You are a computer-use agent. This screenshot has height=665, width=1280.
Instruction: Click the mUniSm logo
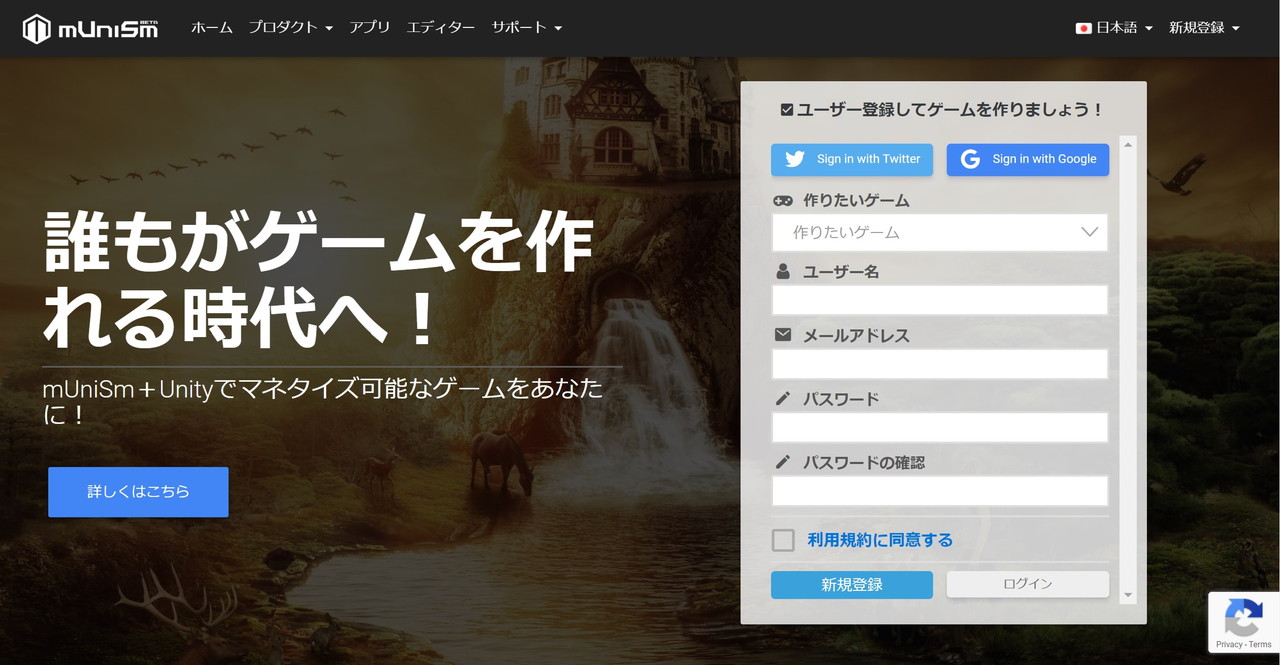click(91, 29)
